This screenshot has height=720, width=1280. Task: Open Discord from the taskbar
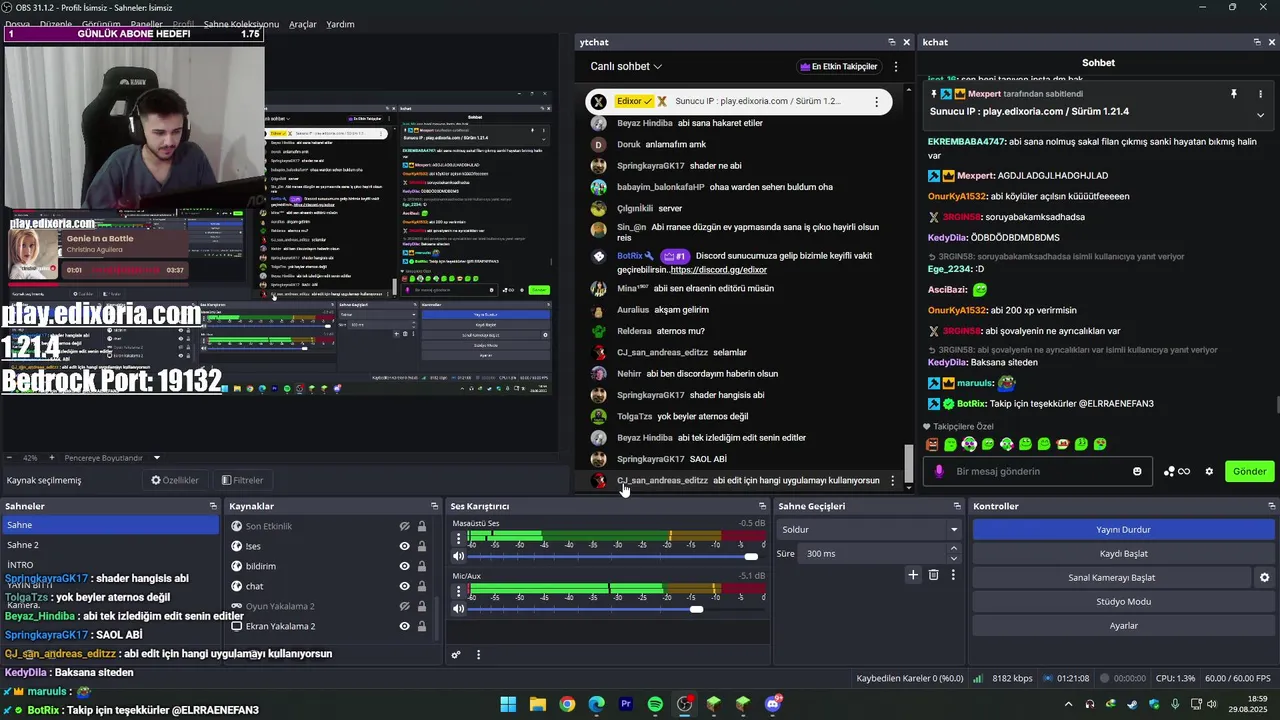pos(772,704)
